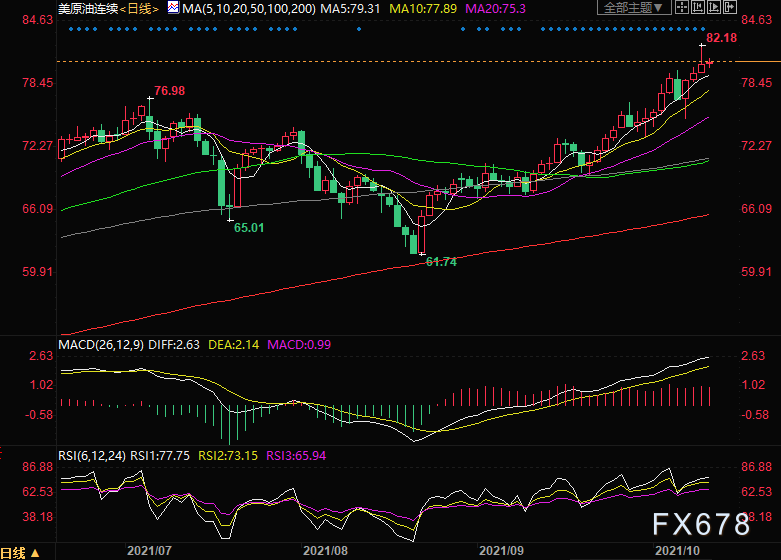This screenshot has height=560, width=781.
Task: Click the 2021/09 date marker
Action: (501, 551)
